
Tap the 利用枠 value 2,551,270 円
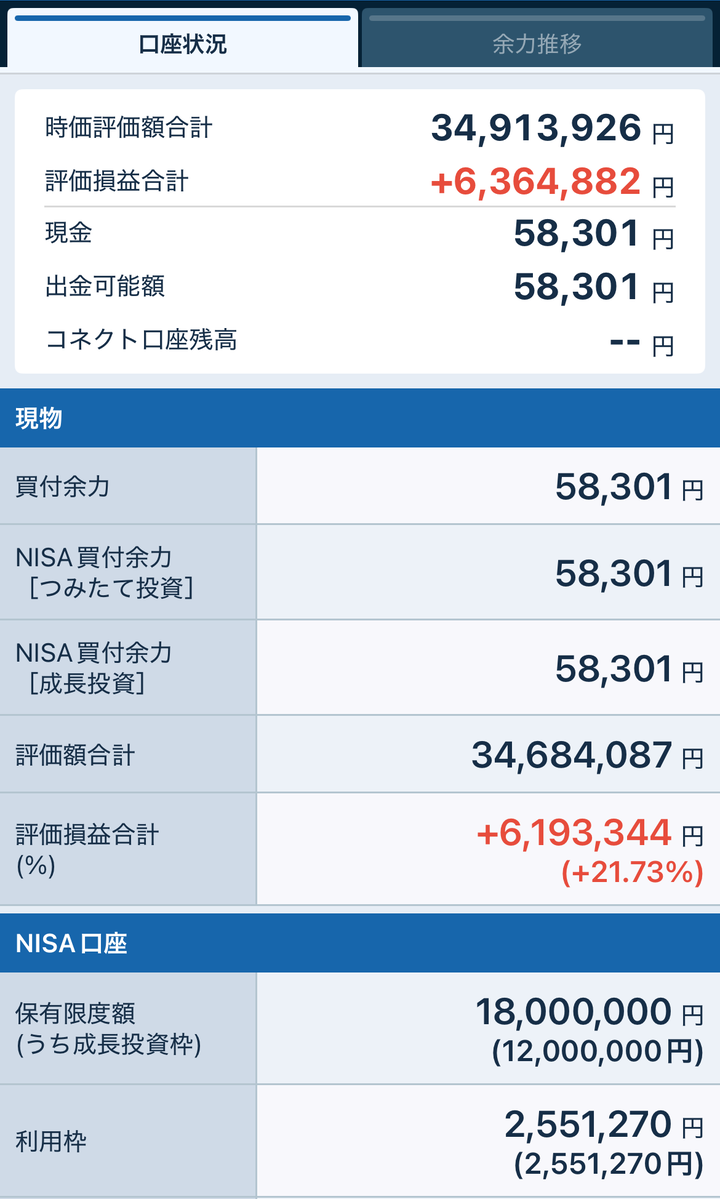tap(604, 1125)
